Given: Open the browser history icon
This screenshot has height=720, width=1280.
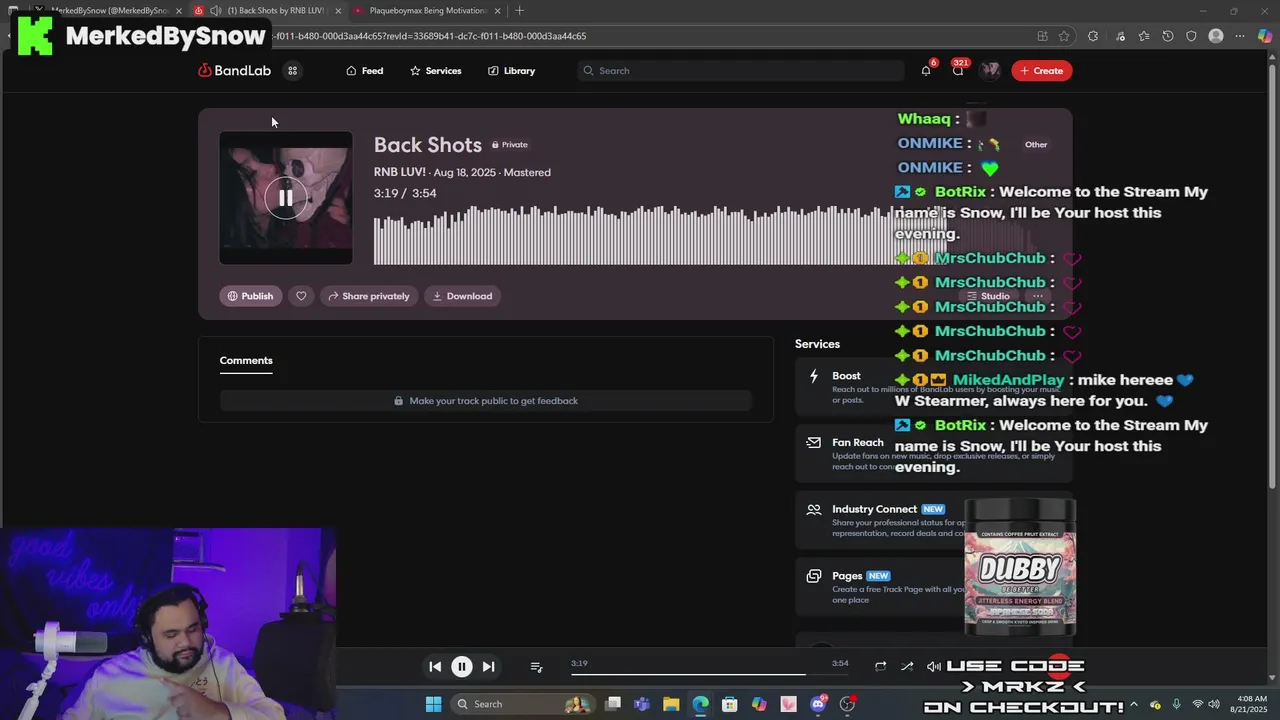Looking at the screenshot, I should click(1168, 36).
